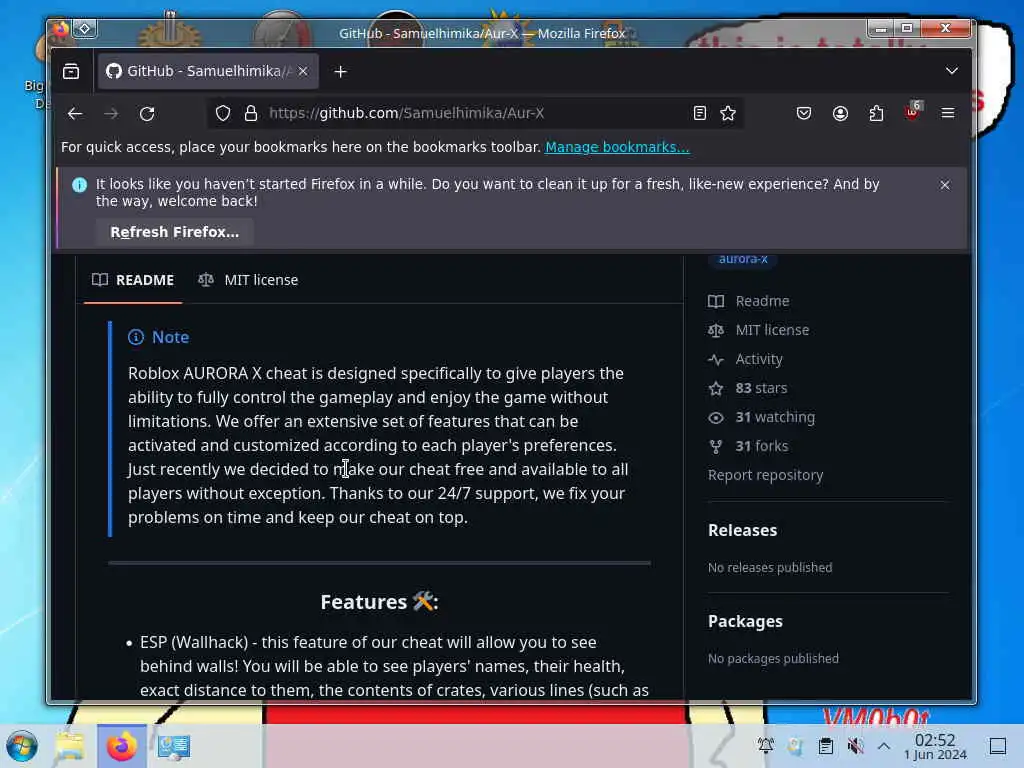Select the GitHub - Samuelhimika browser tab
The width and height of the screenshot is (1024, 768).
tap(208, 71)
